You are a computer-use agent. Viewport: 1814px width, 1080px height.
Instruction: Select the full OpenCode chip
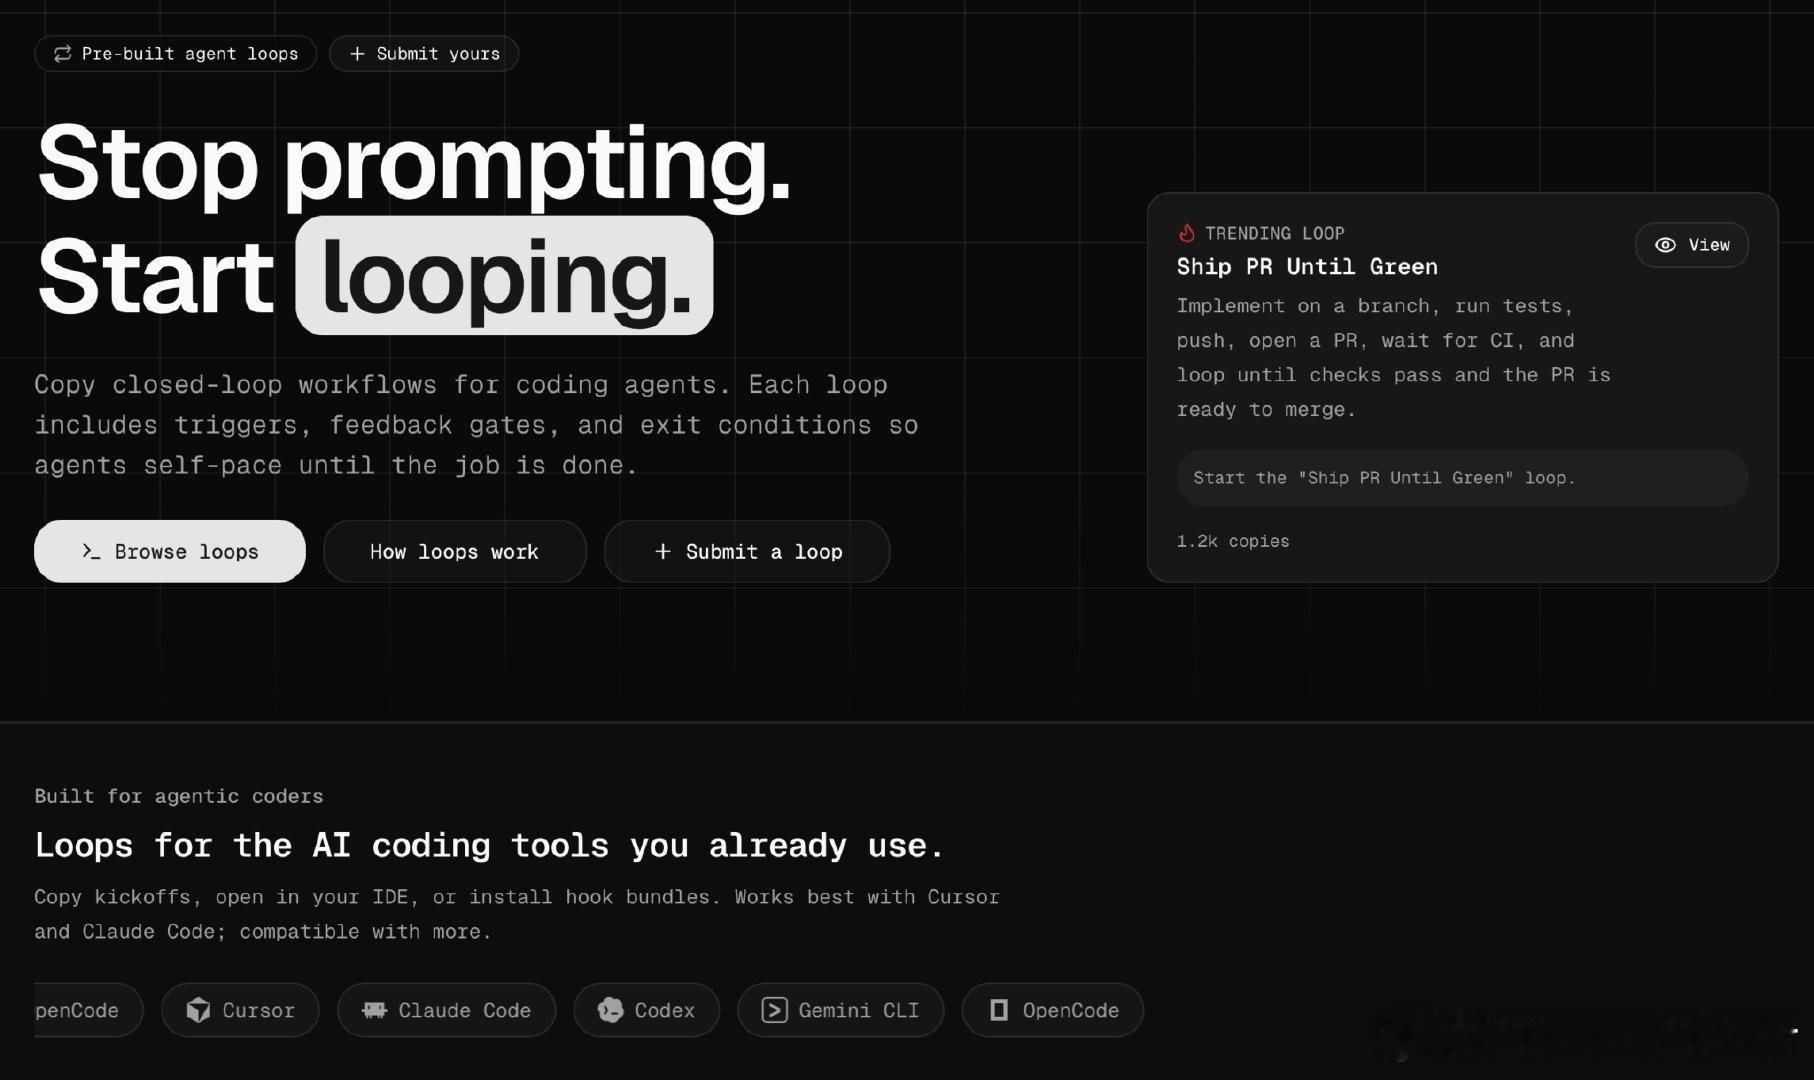point(1052,1010)
